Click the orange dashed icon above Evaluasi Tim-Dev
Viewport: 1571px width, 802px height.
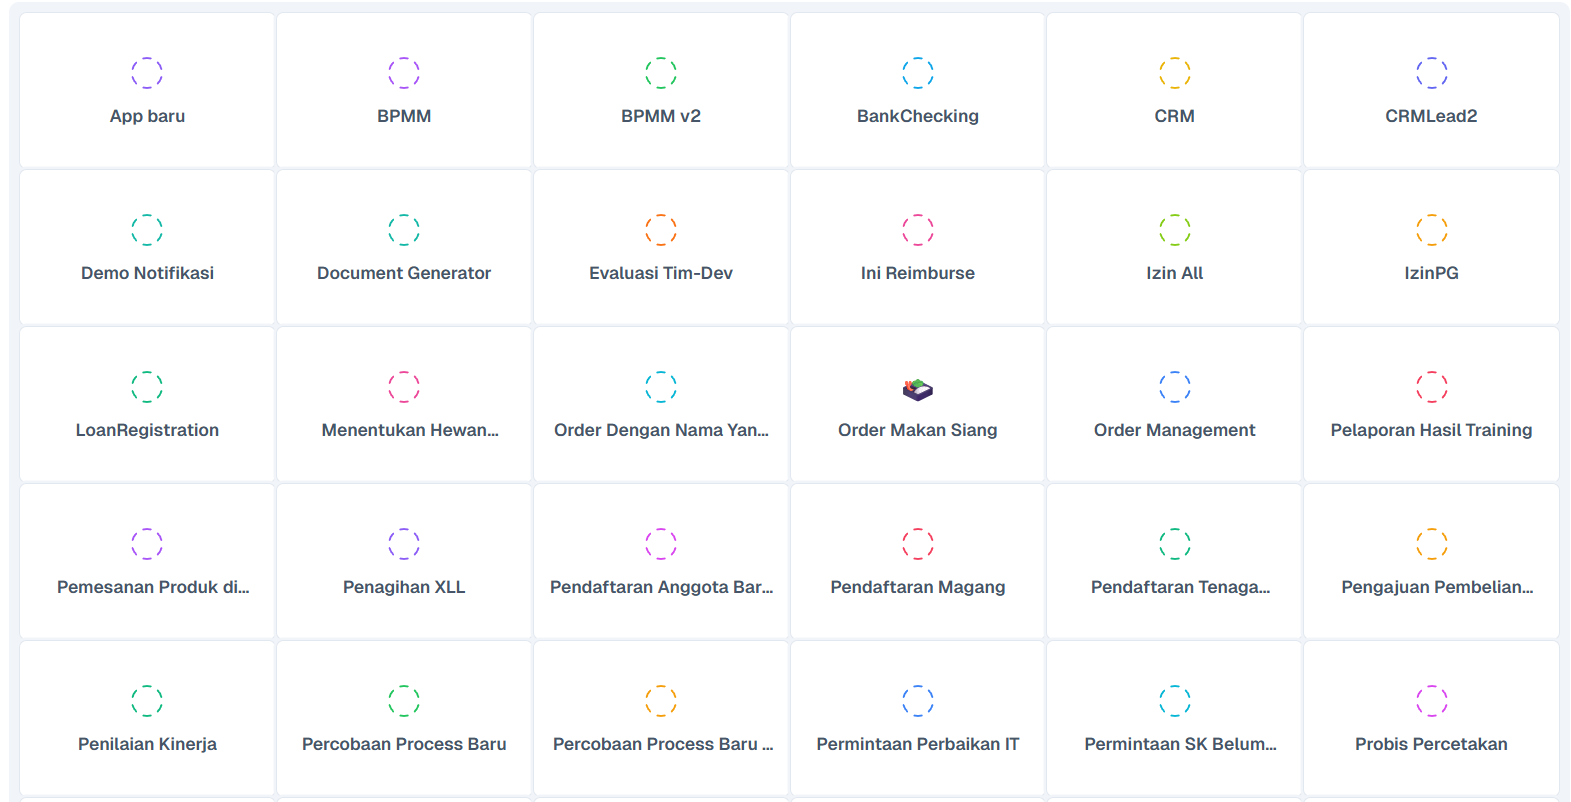(661, 230)
